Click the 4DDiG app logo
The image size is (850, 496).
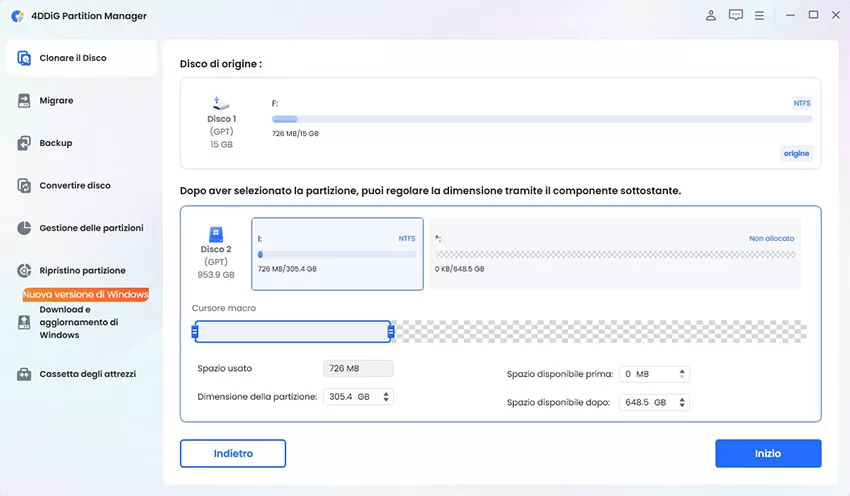(x=19, y=16)
